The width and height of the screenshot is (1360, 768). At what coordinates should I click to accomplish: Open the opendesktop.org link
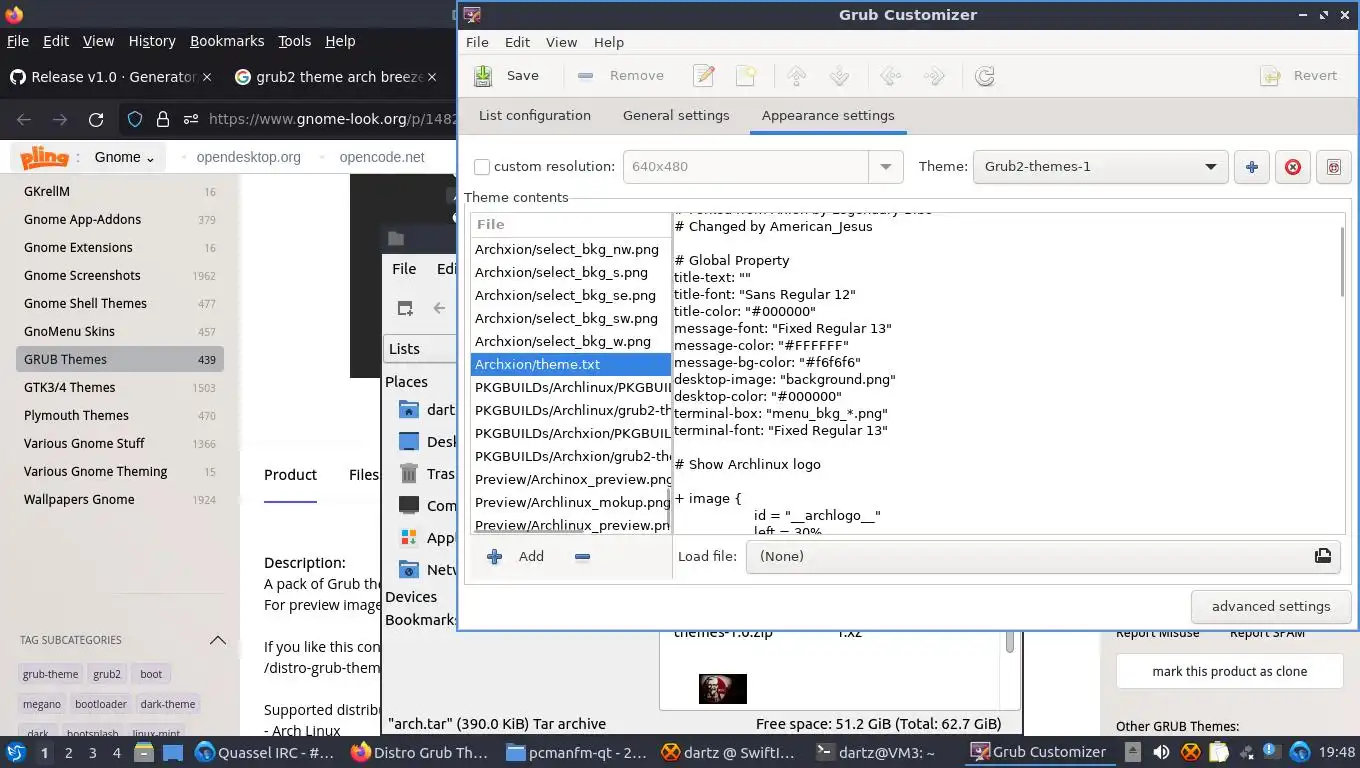248,157
